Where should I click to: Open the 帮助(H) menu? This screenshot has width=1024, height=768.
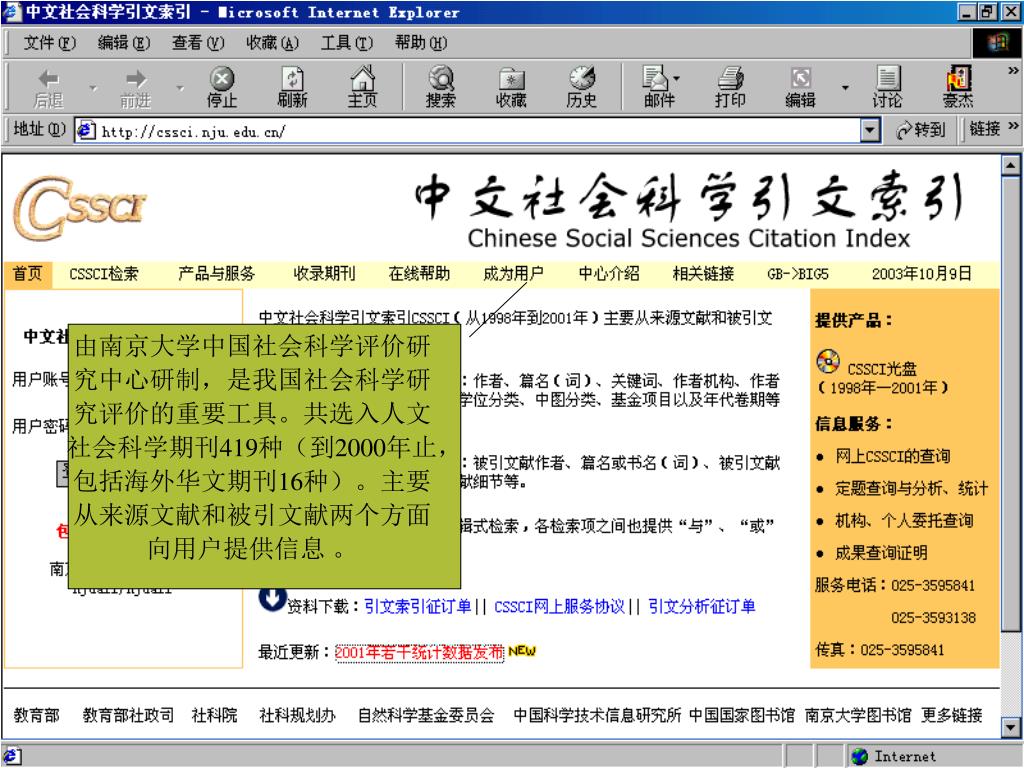coord(421,43)
